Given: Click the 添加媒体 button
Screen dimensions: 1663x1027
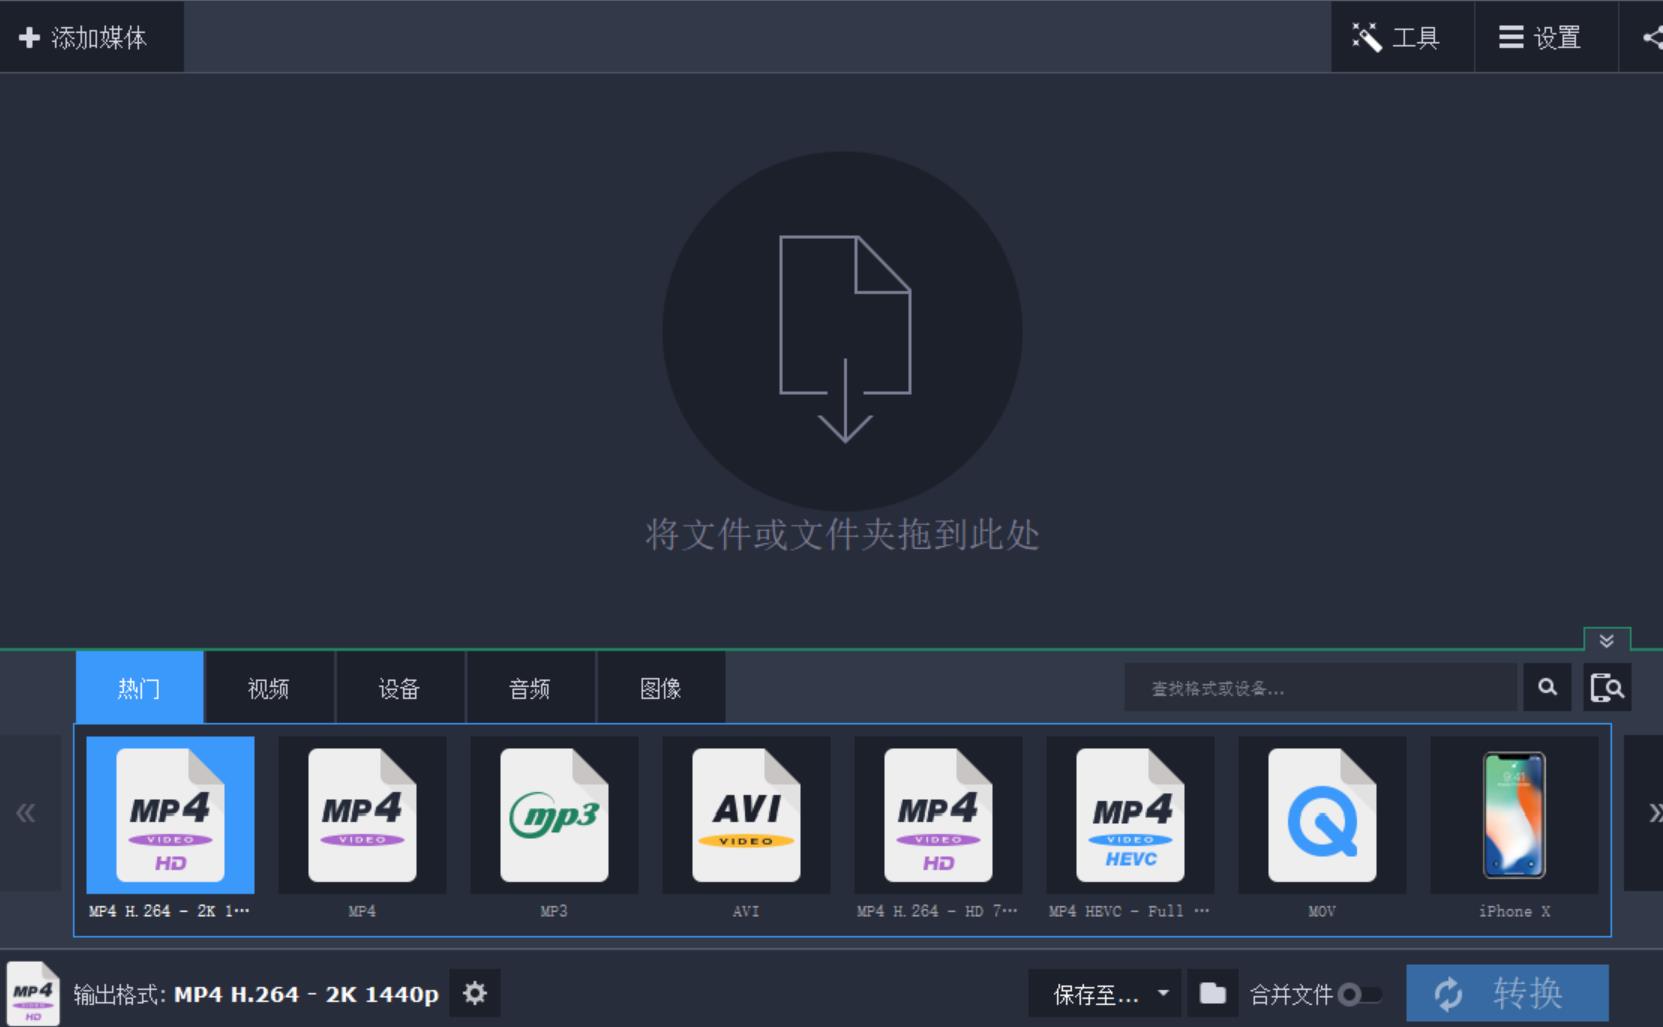Looking at the screenshot, I should (84, 38).
